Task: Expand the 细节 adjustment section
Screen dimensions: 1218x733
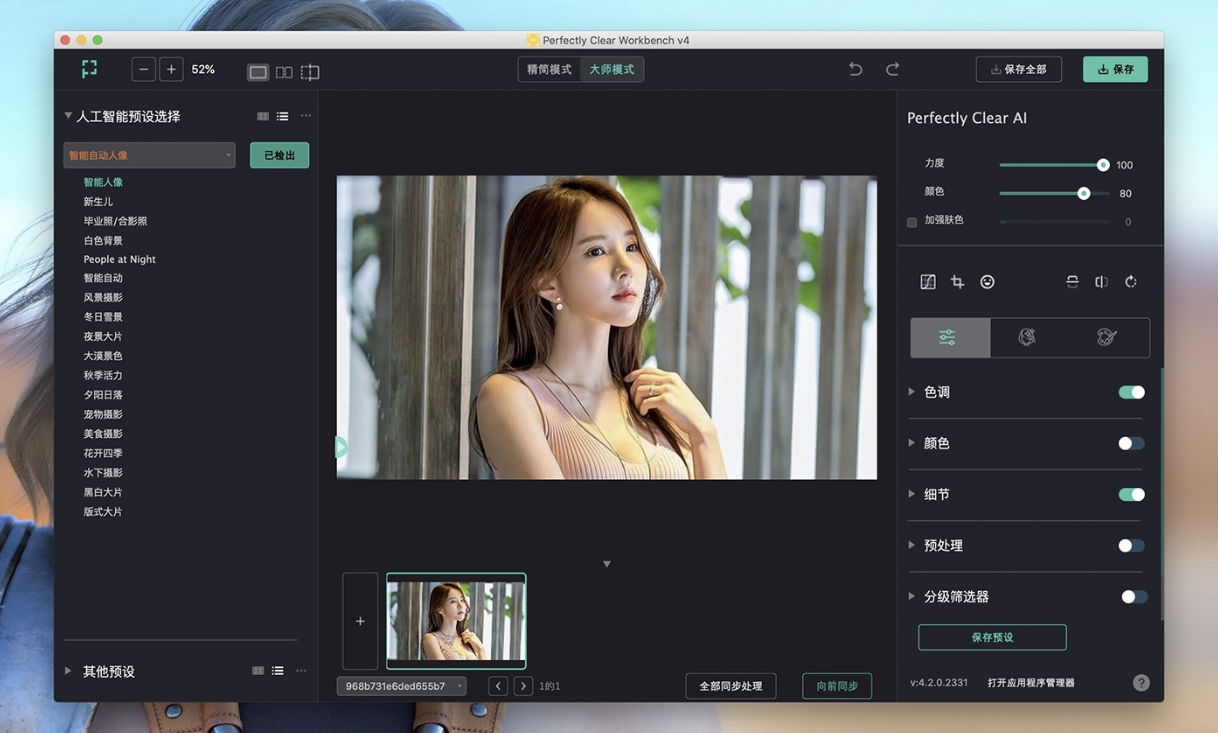Action: click(x=911, y=494)
